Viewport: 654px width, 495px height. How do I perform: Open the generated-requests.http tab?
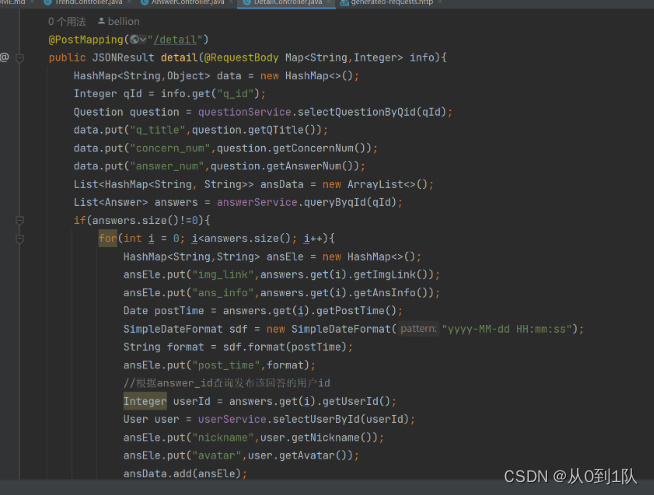coord(391,3)
